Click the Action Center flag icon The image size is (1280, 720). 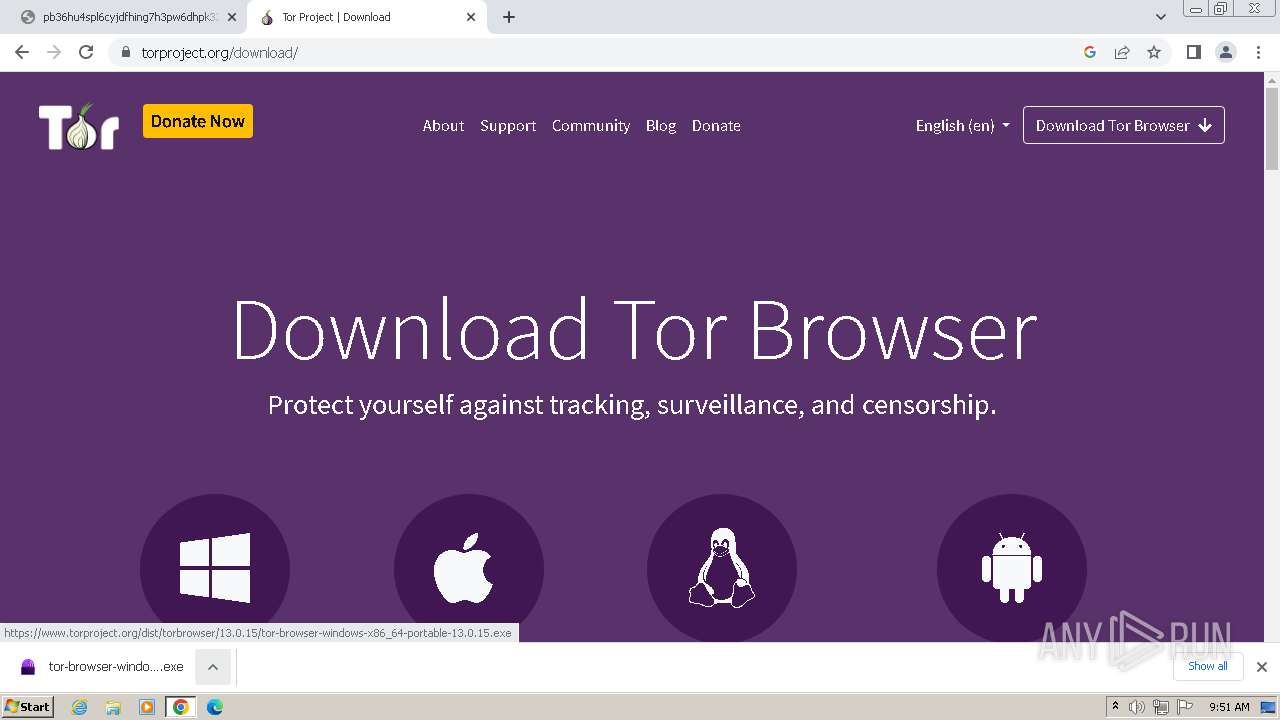1185,707
